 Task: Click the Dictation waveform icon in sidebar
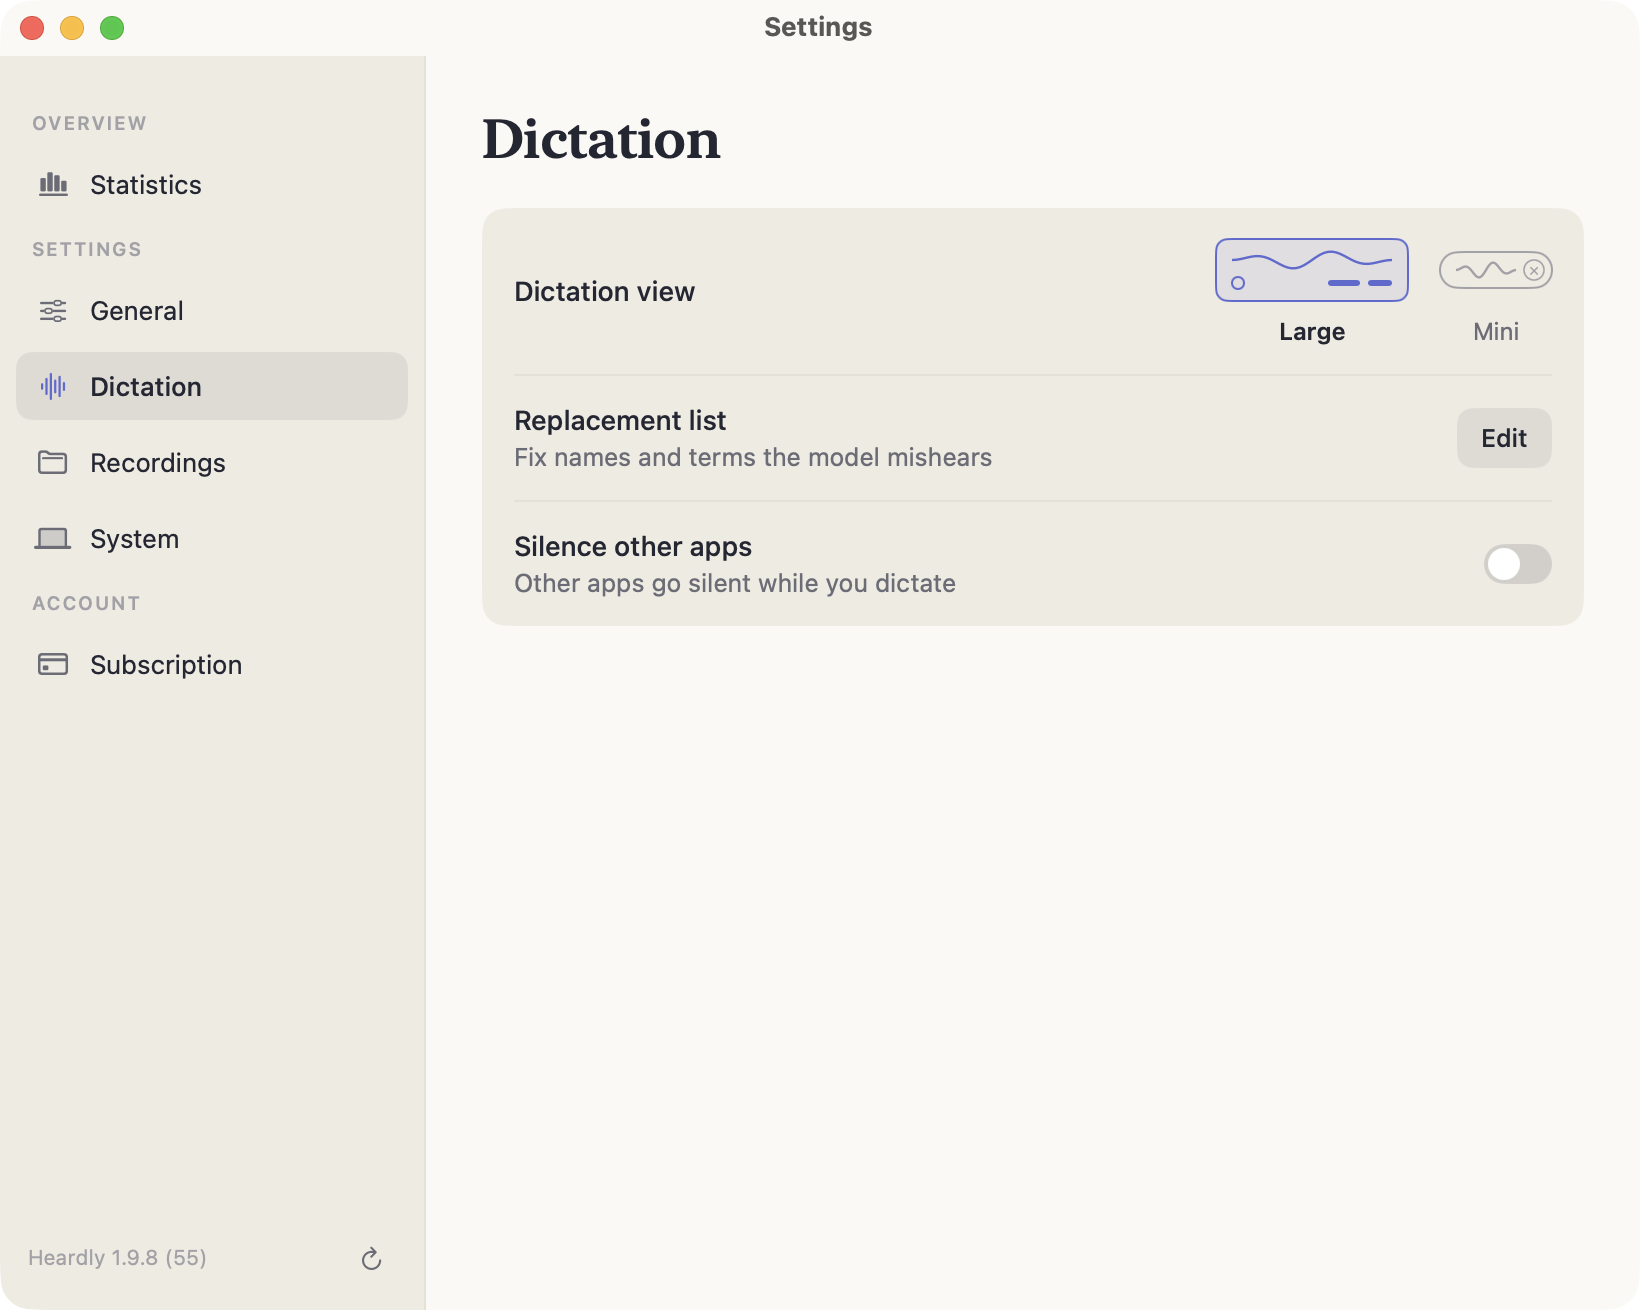click(x=53, y=387)
